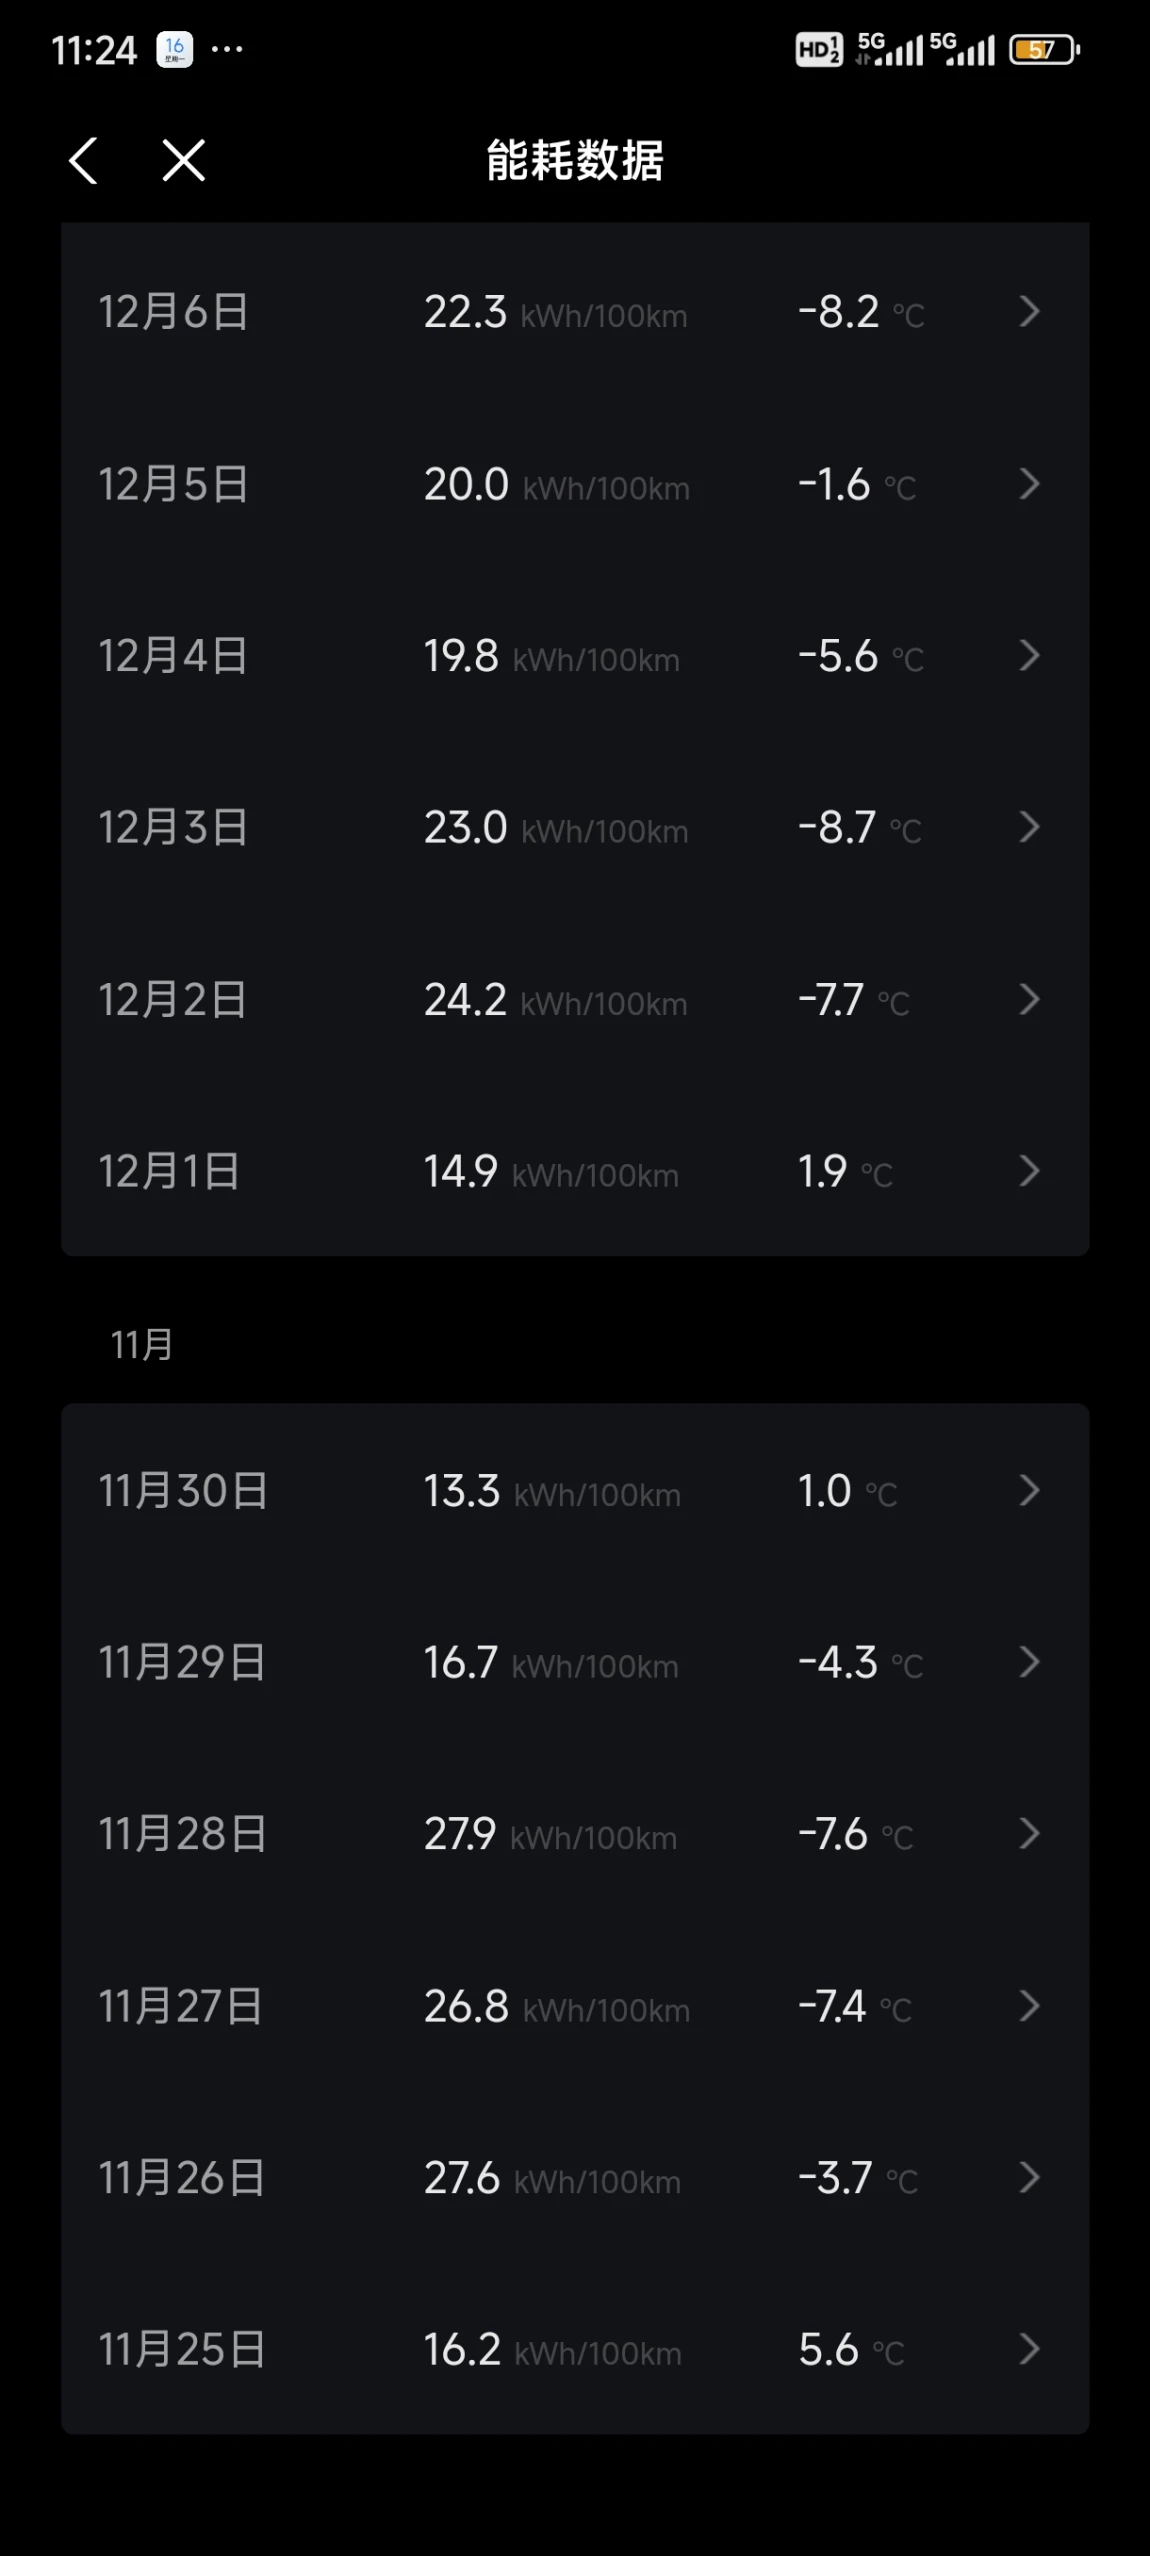Select the 24.2 kWh/100km consumption value
Screen dimensions: 1150x2556
[x=556, y=1000]
